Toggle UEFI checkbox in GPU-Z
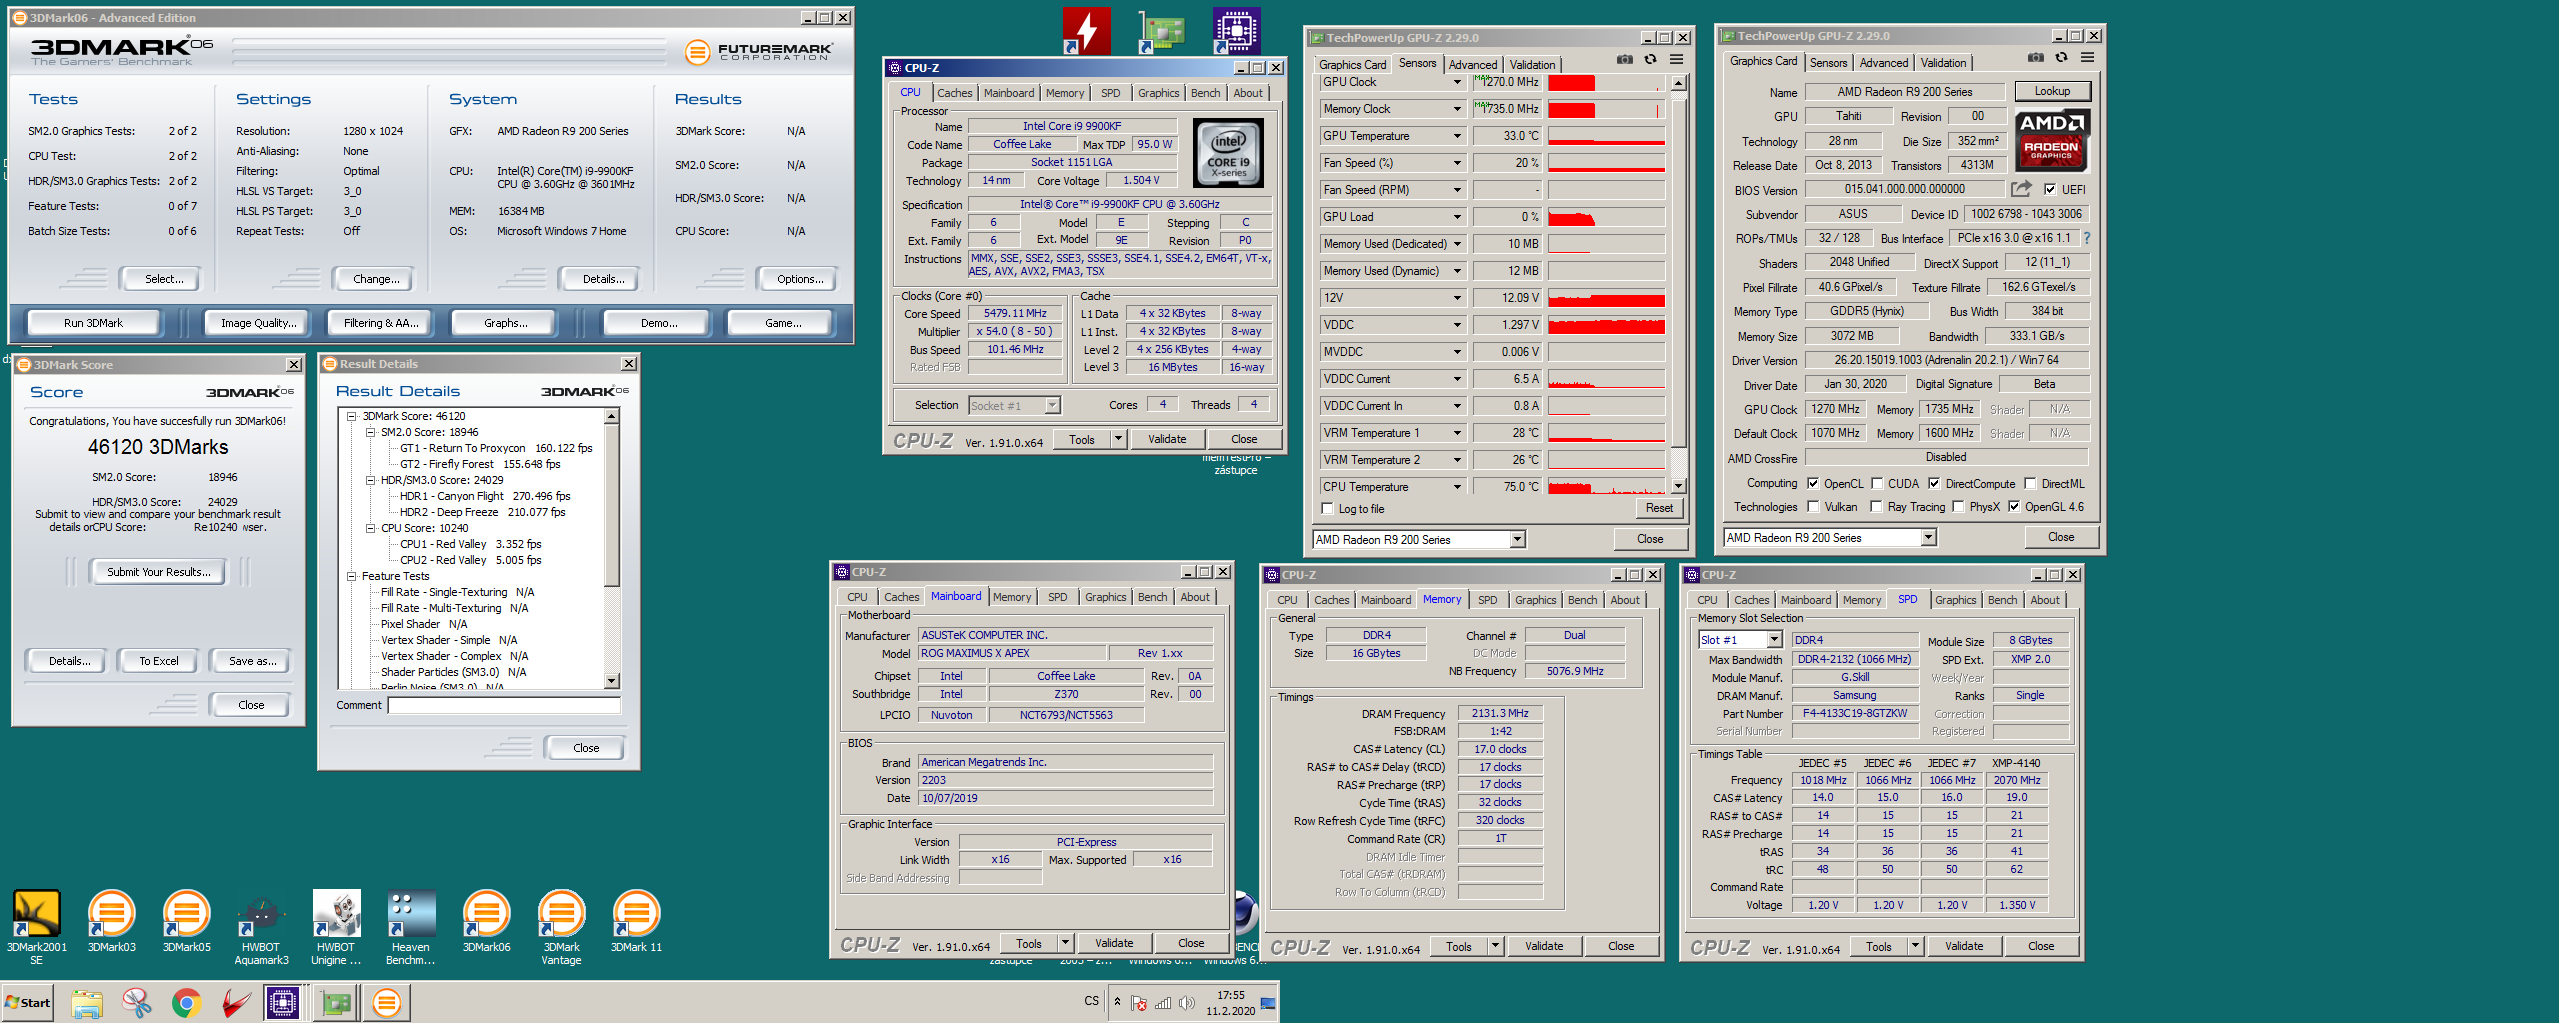Screen dimensions: 2559x1023 click(2050, 189)
